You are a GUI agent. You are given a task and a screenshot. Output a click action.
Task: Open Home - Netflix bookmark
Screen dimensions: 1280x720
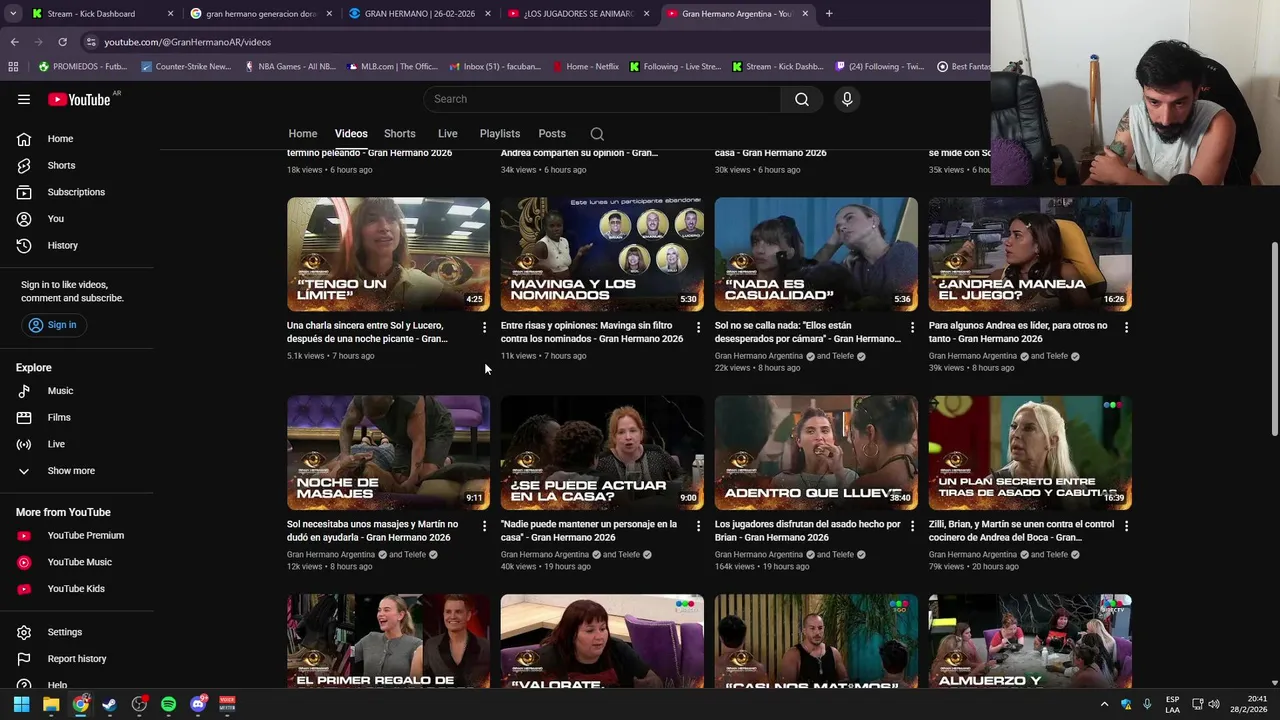pyautogui.click(x=584, y=67)
